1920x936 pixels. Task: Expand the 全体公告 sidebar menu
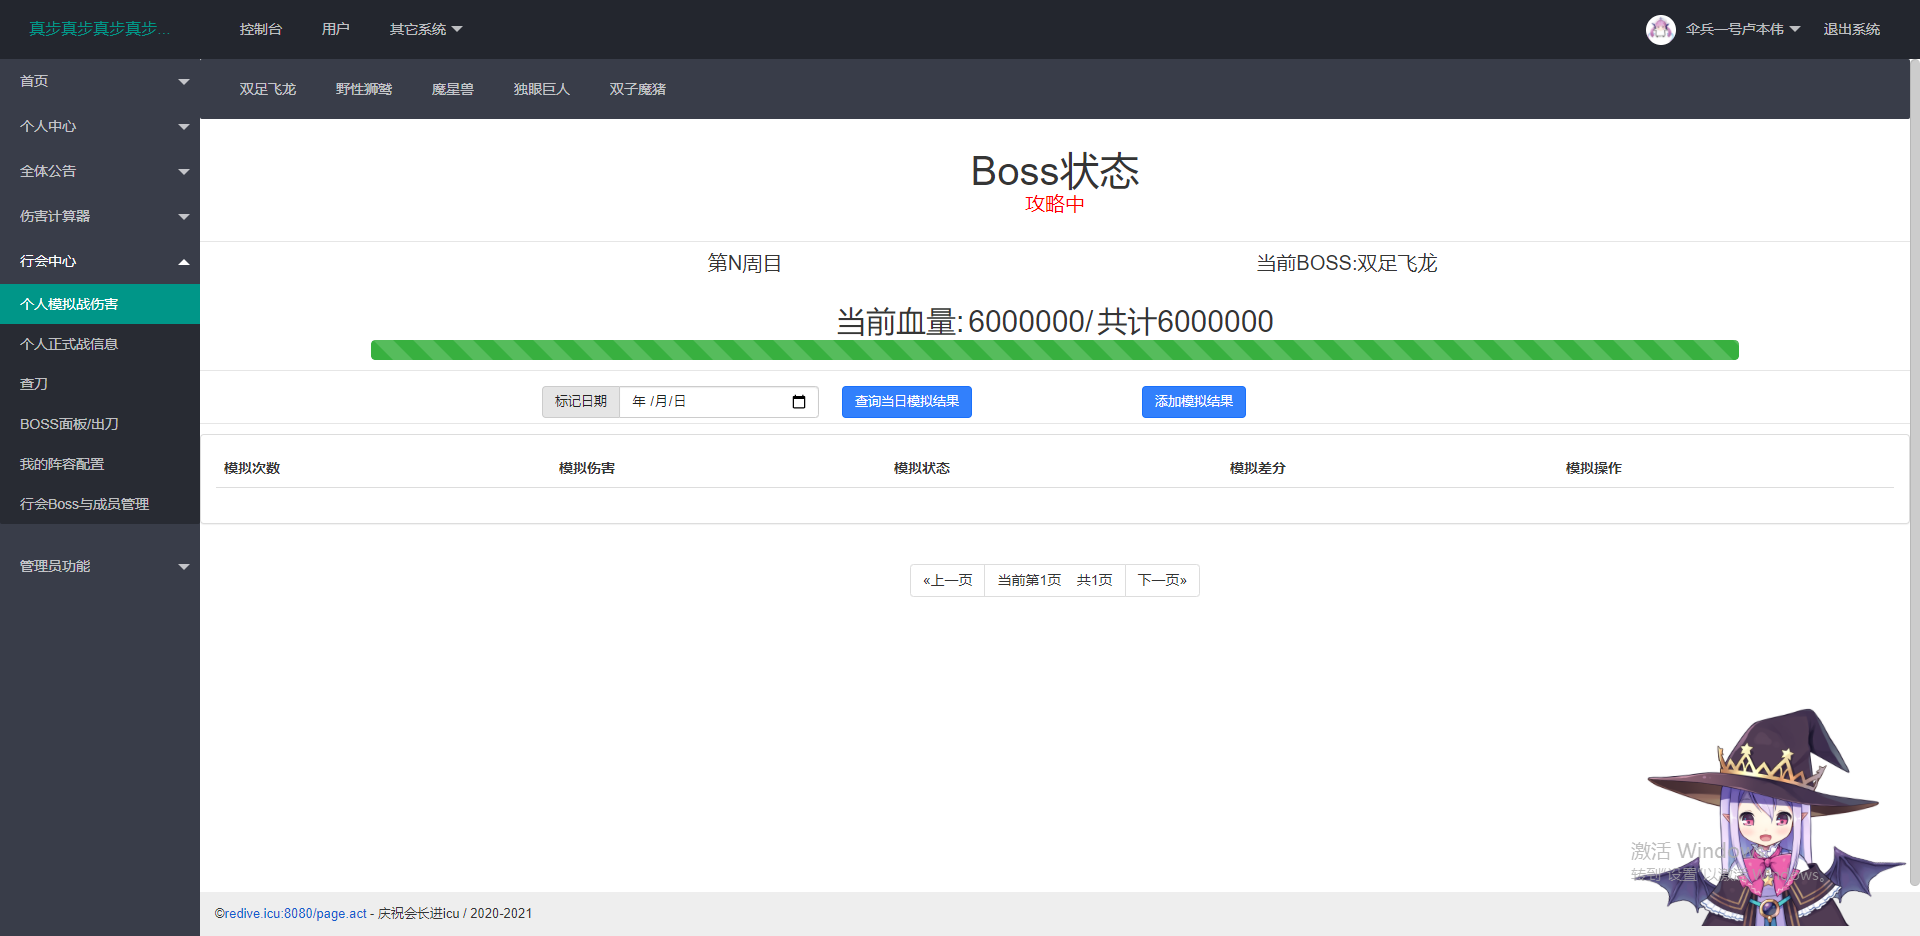click(100, 171)
